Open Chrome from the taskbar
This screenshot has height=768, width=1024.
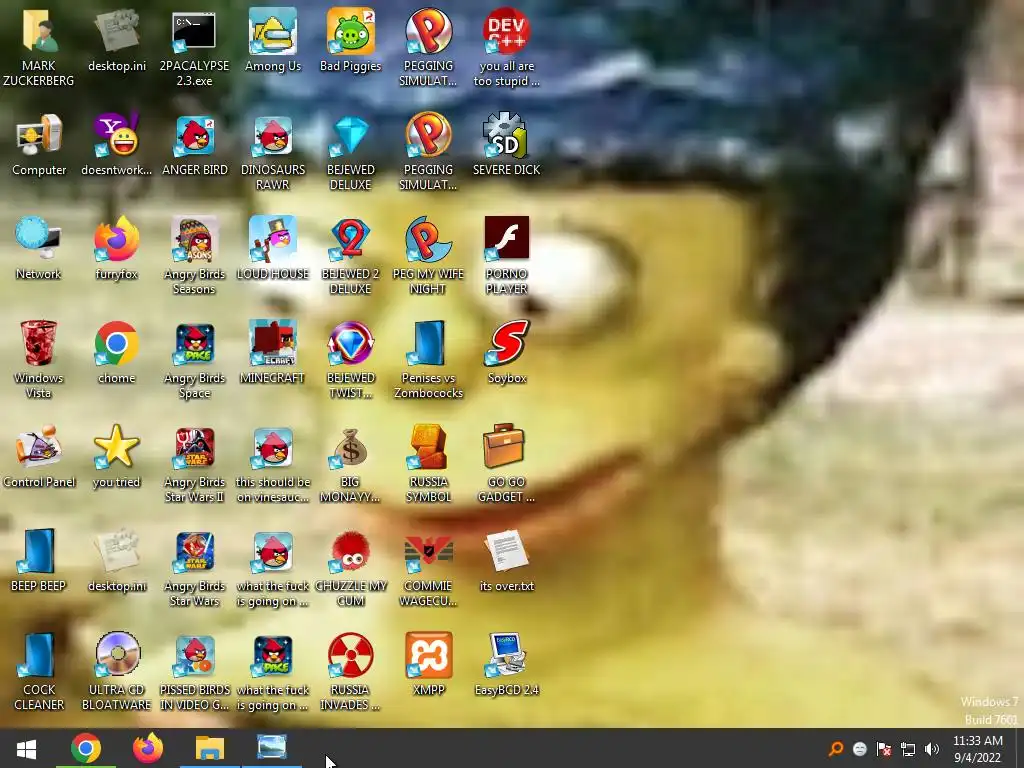point(86,748)
